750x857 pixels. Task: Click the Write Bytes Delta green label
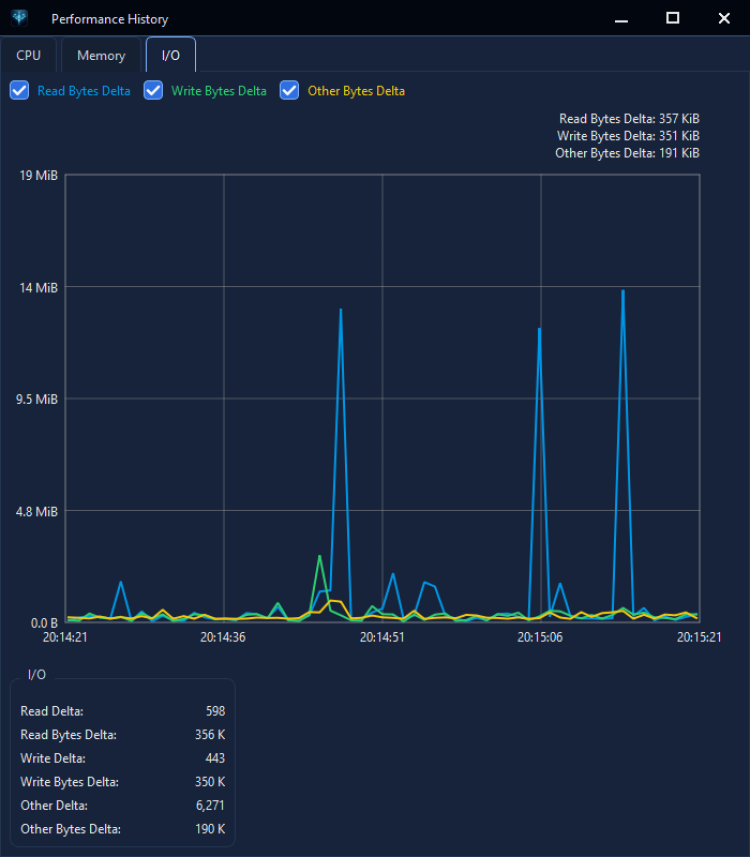[x=219, y=91]
